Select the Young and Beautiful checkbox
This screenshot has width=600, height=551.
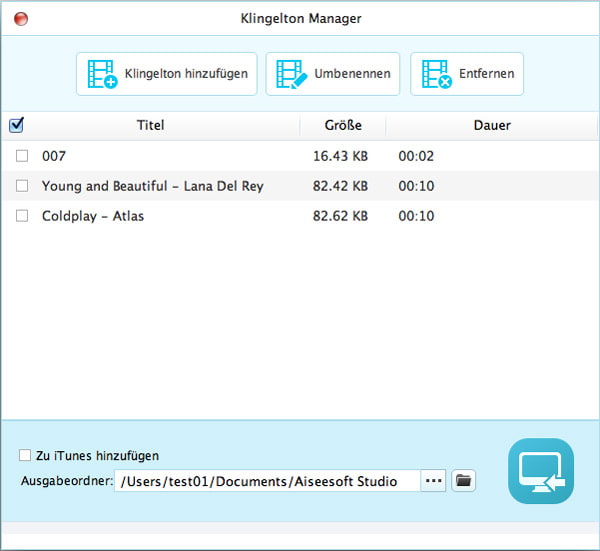tap(22, 186)
